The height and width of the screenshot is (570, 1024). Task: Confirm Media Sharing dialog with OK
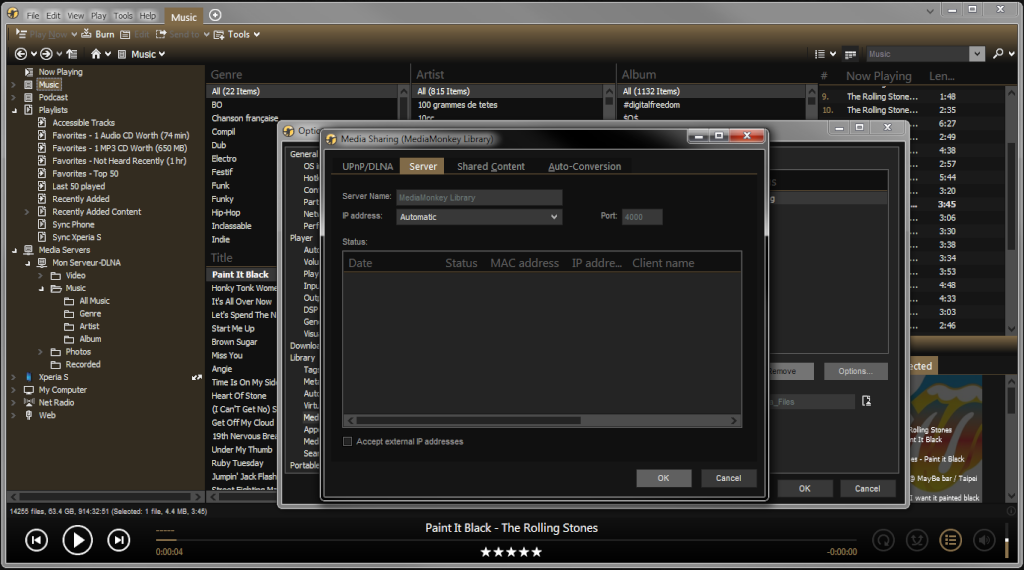(664, 478)
